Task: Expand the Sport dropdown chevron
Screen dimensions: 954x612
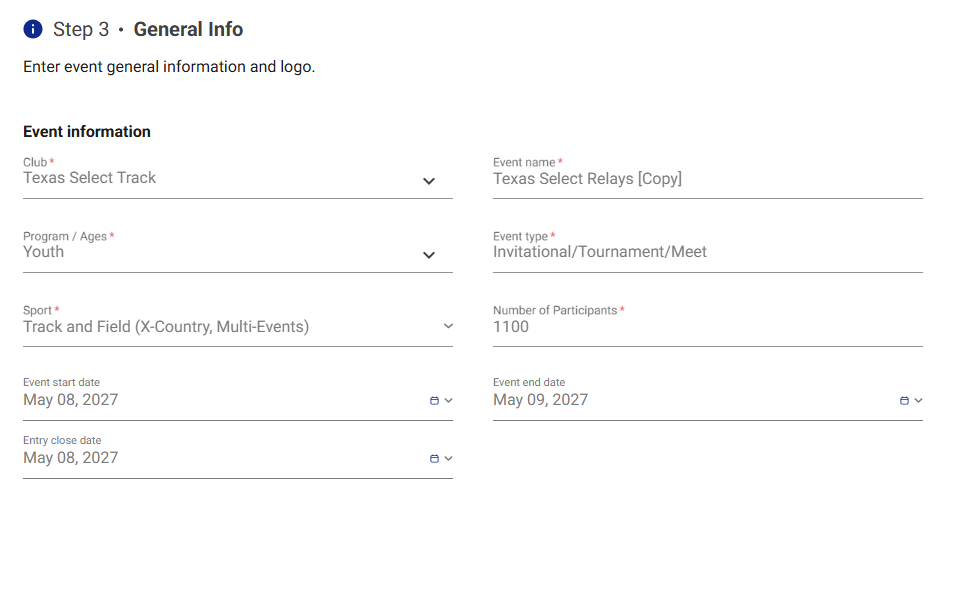Action: tap(448, 326)
